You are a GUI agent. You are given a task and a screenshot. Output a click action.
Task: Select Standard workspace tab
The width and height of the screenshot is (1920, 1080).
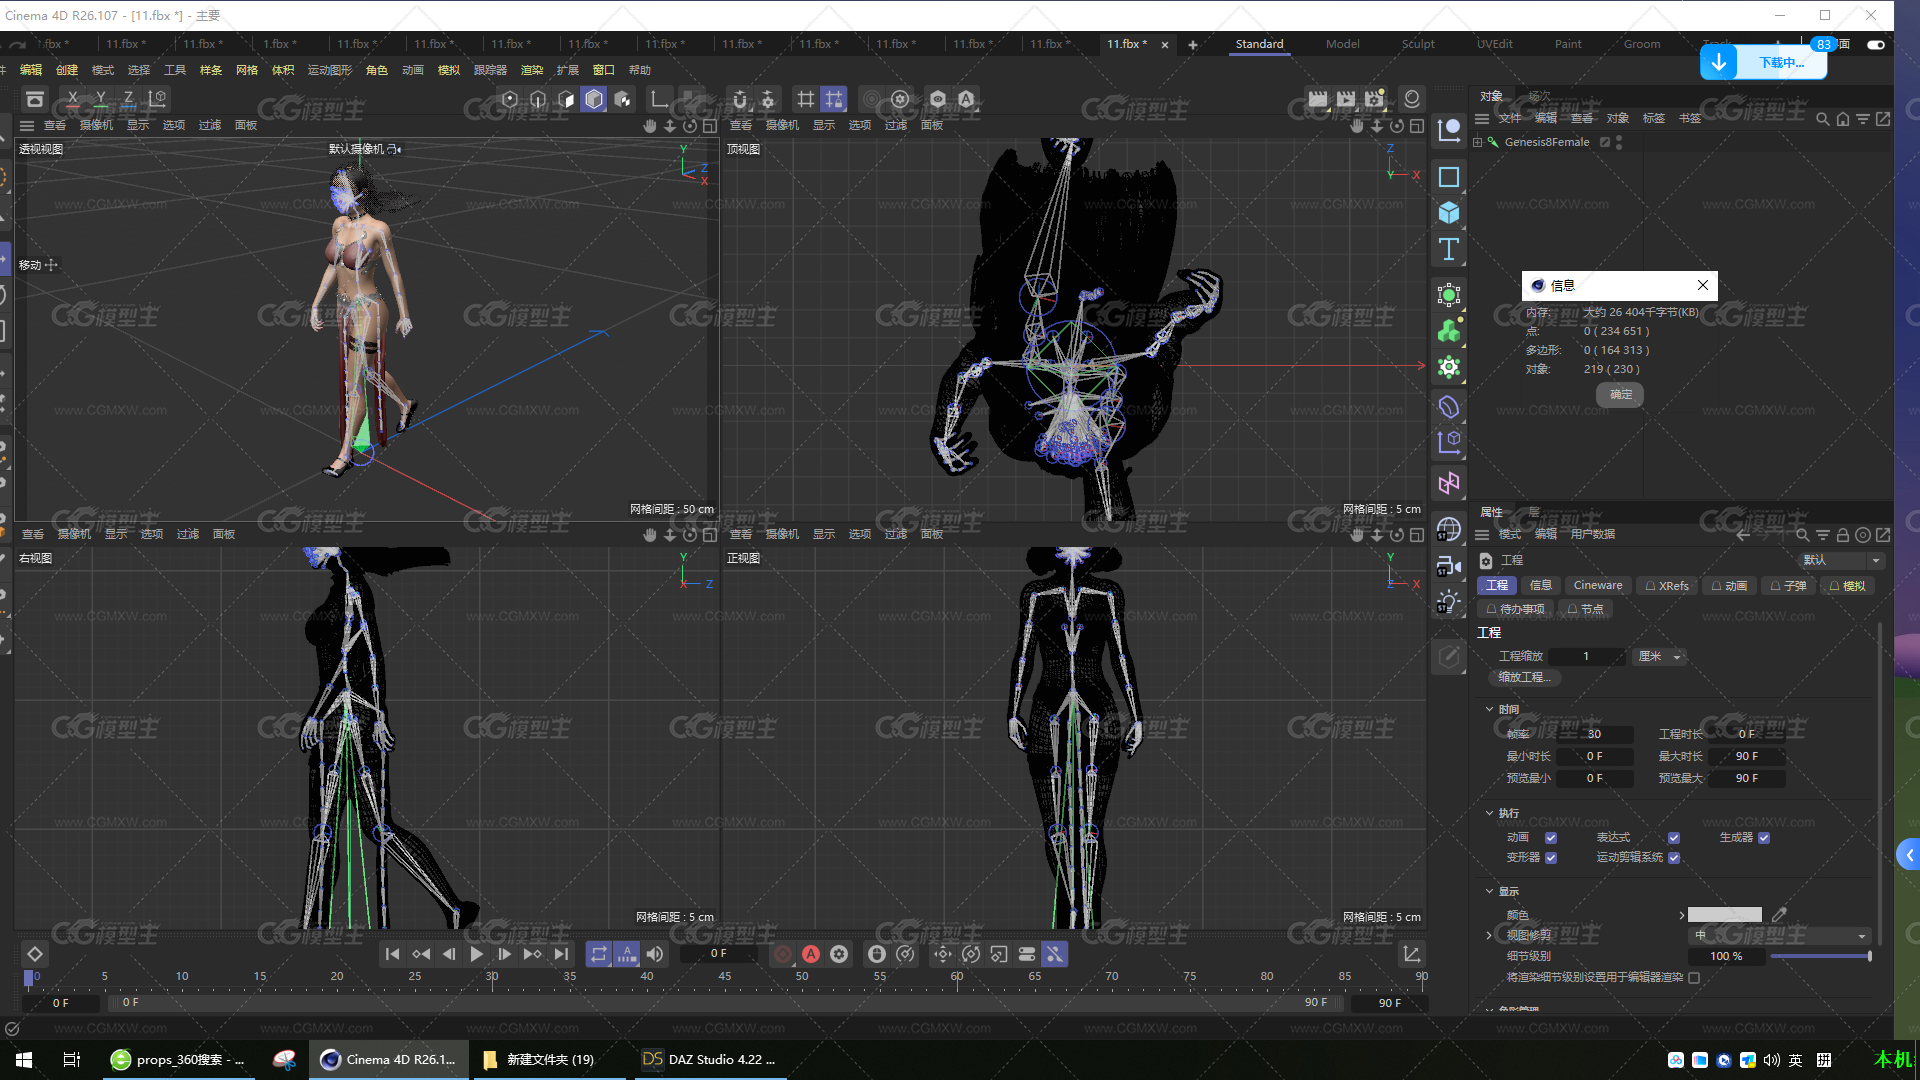tap(1258, 44)
